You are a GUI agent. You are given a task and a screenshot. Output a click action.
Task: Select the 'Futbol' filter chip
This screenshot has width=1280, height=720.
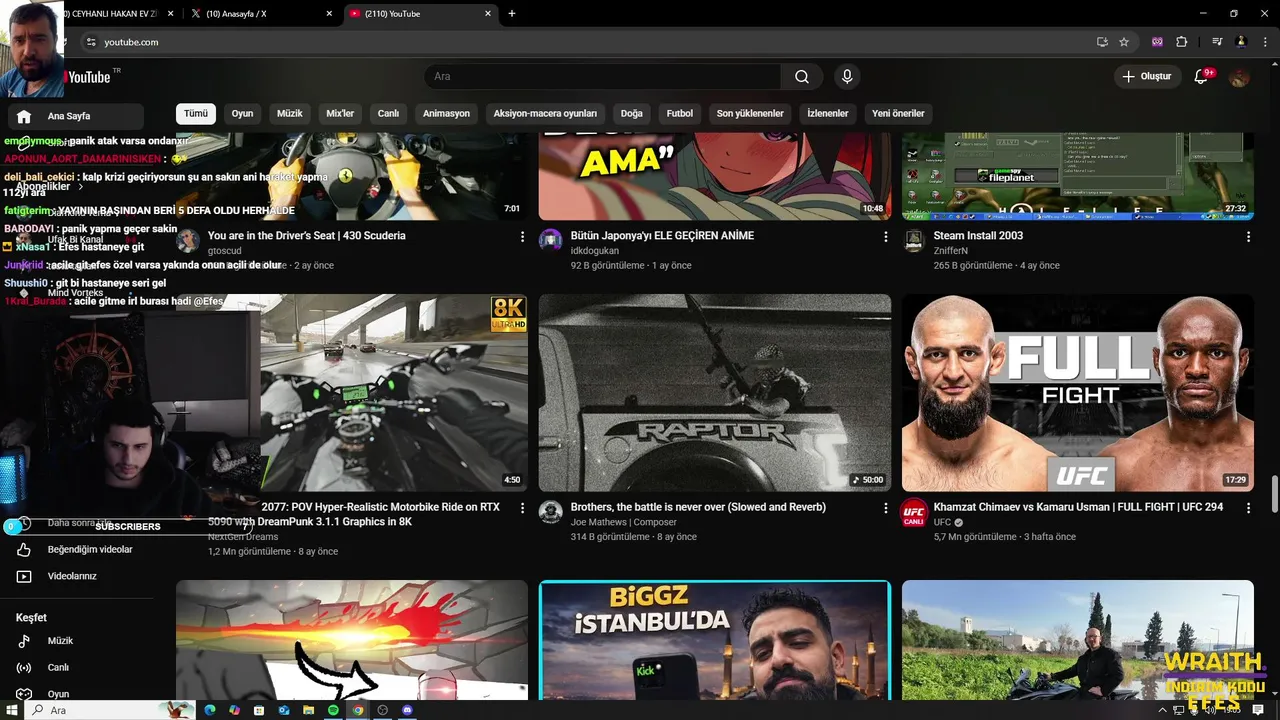pyautogui.click(x=680, y=113)
